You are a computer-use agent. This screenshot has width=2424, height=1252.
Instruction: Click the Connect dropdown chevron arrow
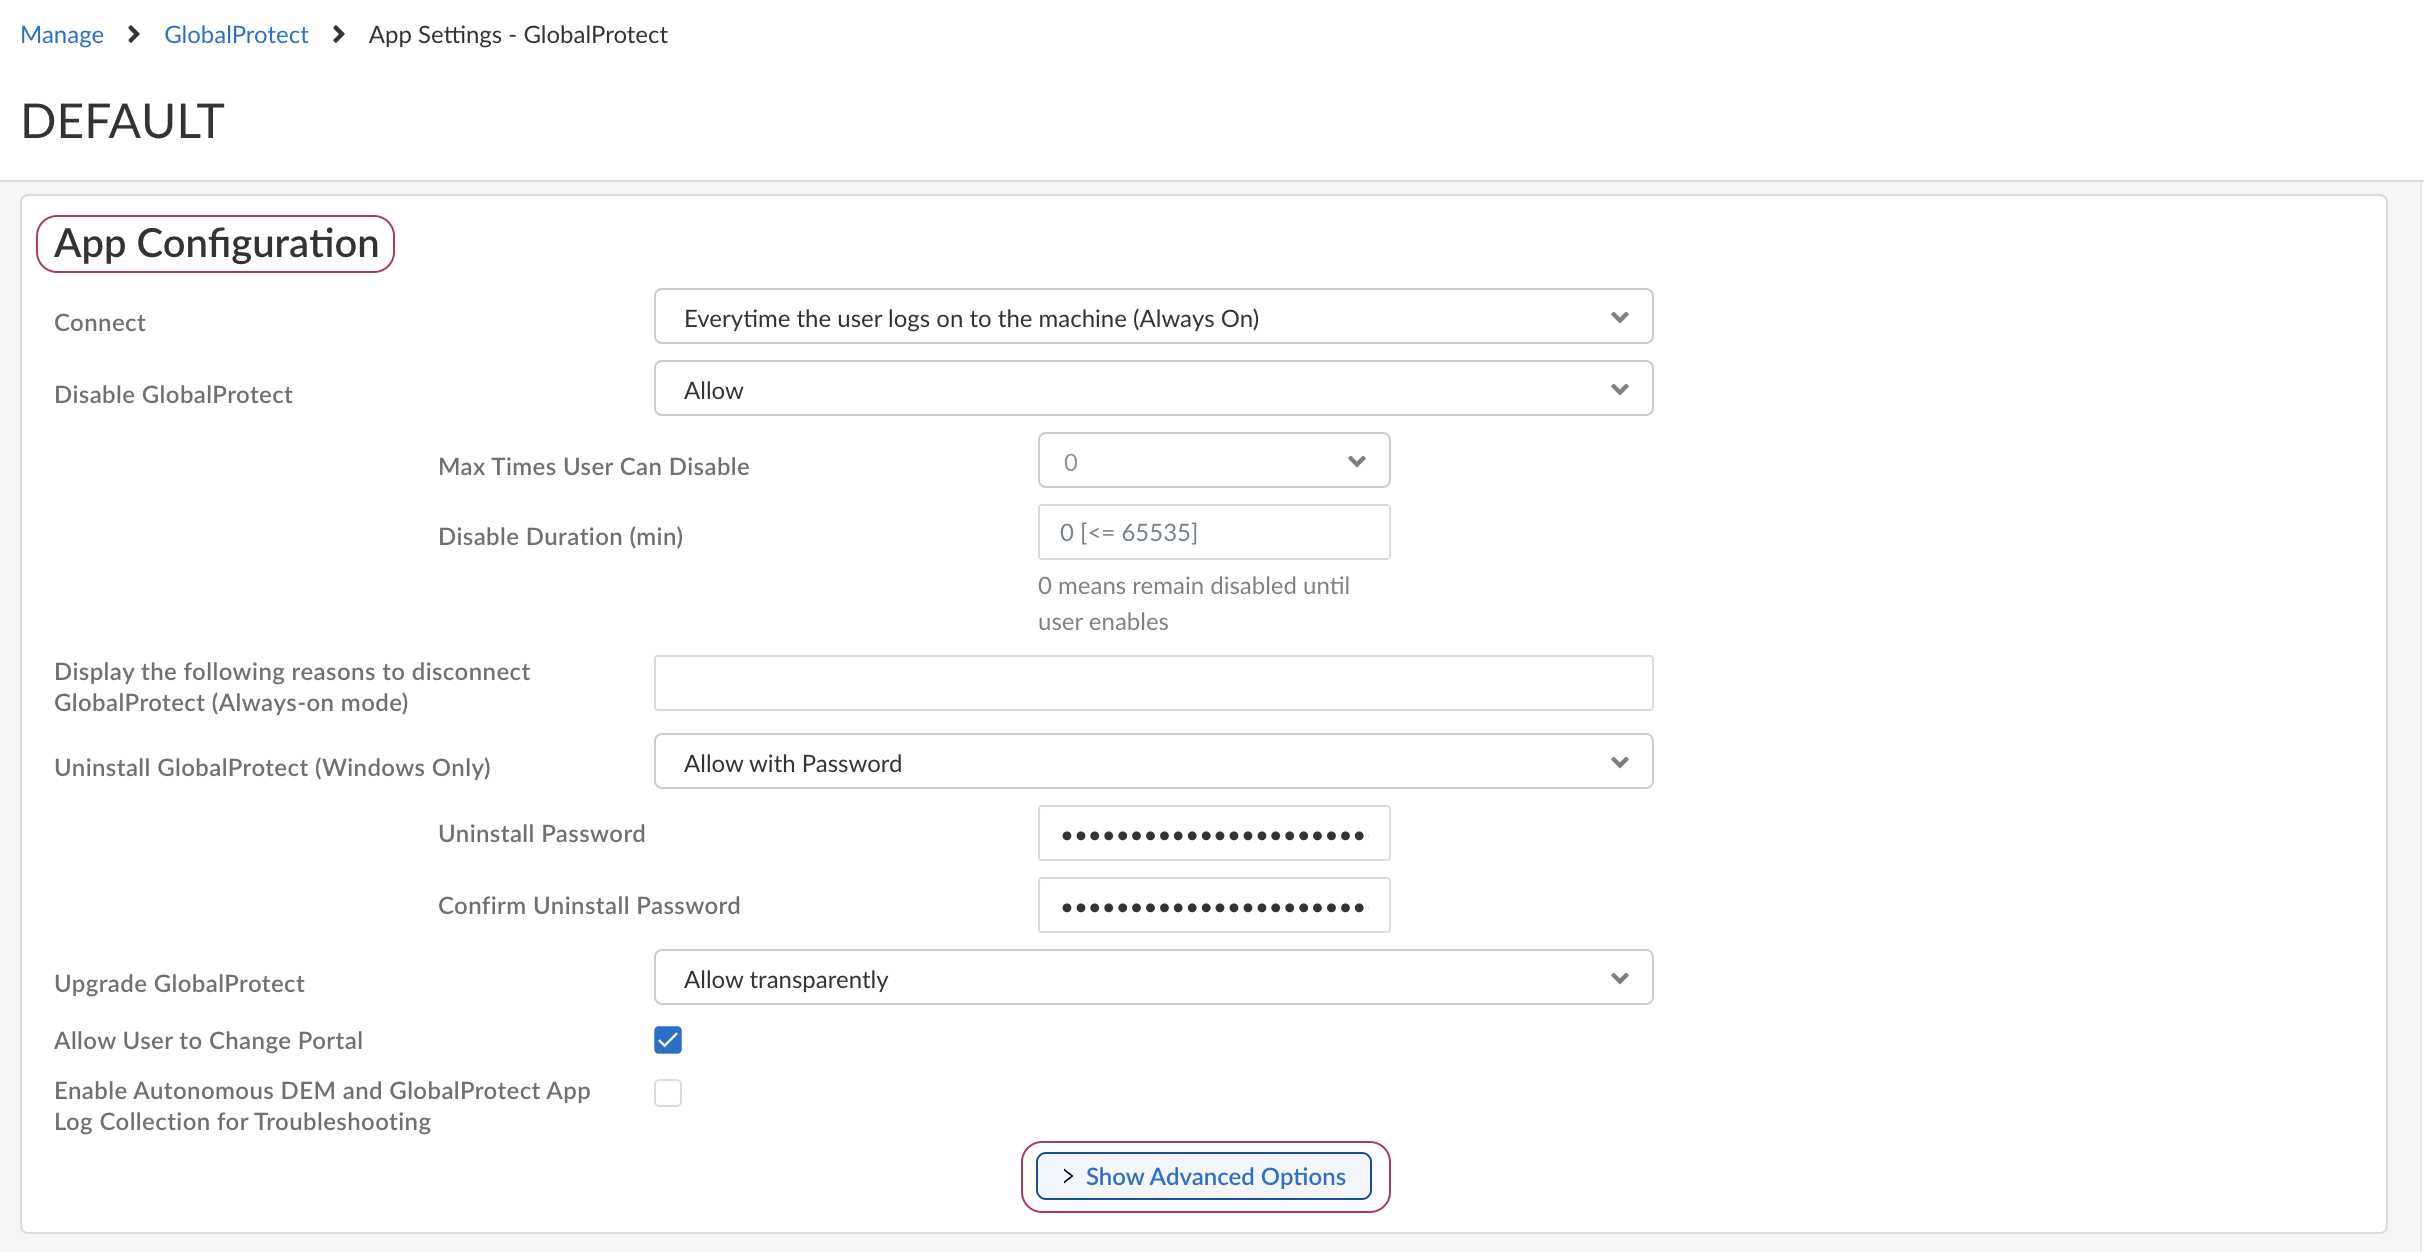pyautogui.click(x=1619, y=318)
